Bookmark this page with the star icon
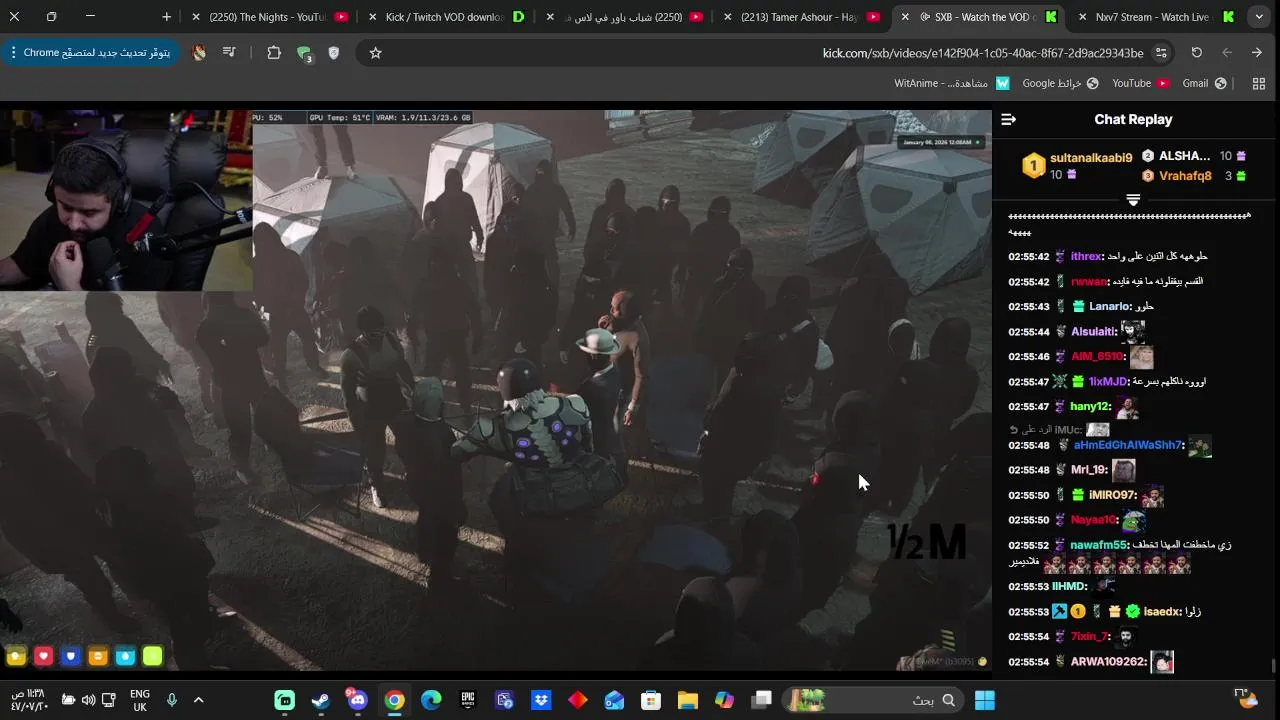This screenshot has height=720, width=1280. click(x=375, y=53)
